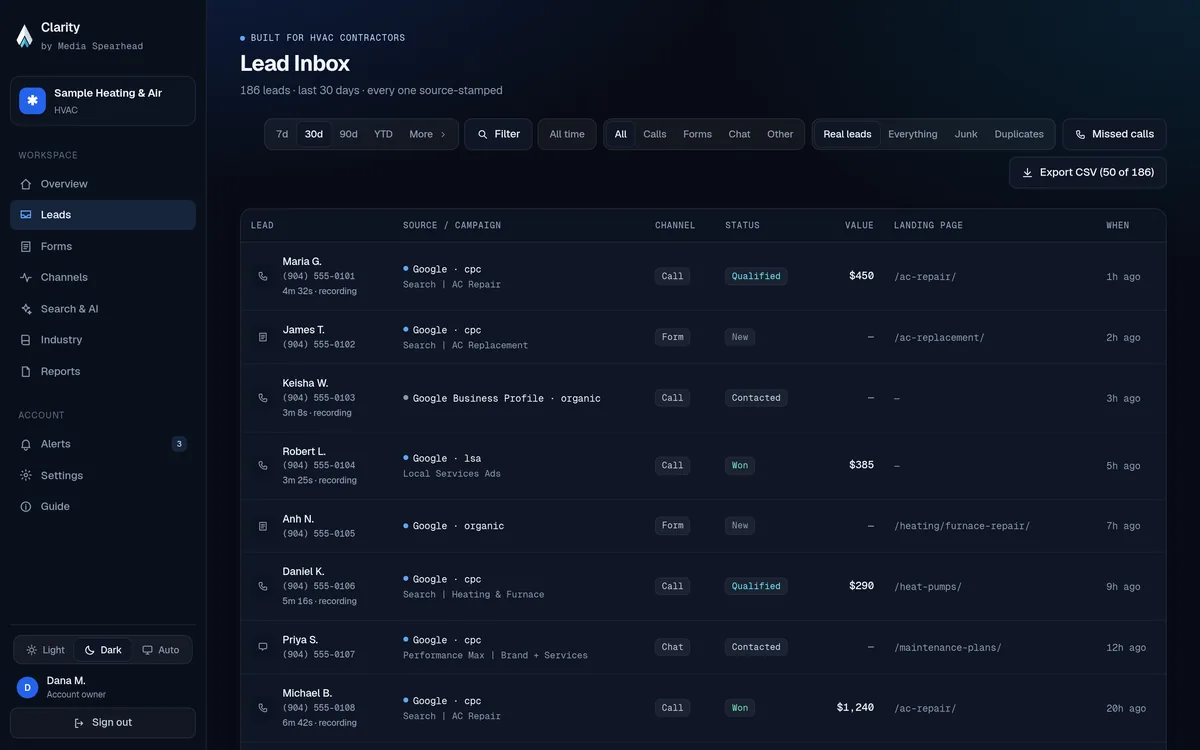
Task: Expand the More date range options
Action: click(428, 134)
